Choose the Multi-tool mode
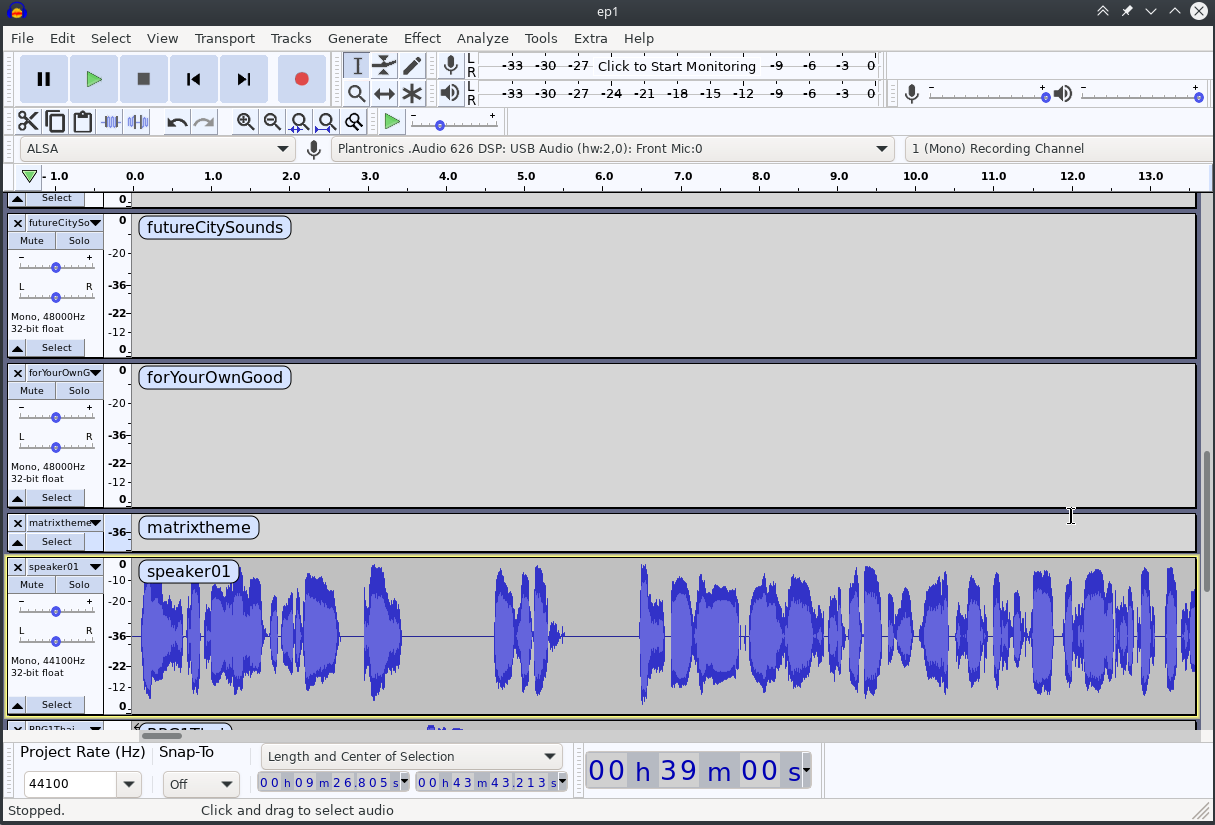The height and width of the screenshot is (825, 1215). (x=412, y=92)
